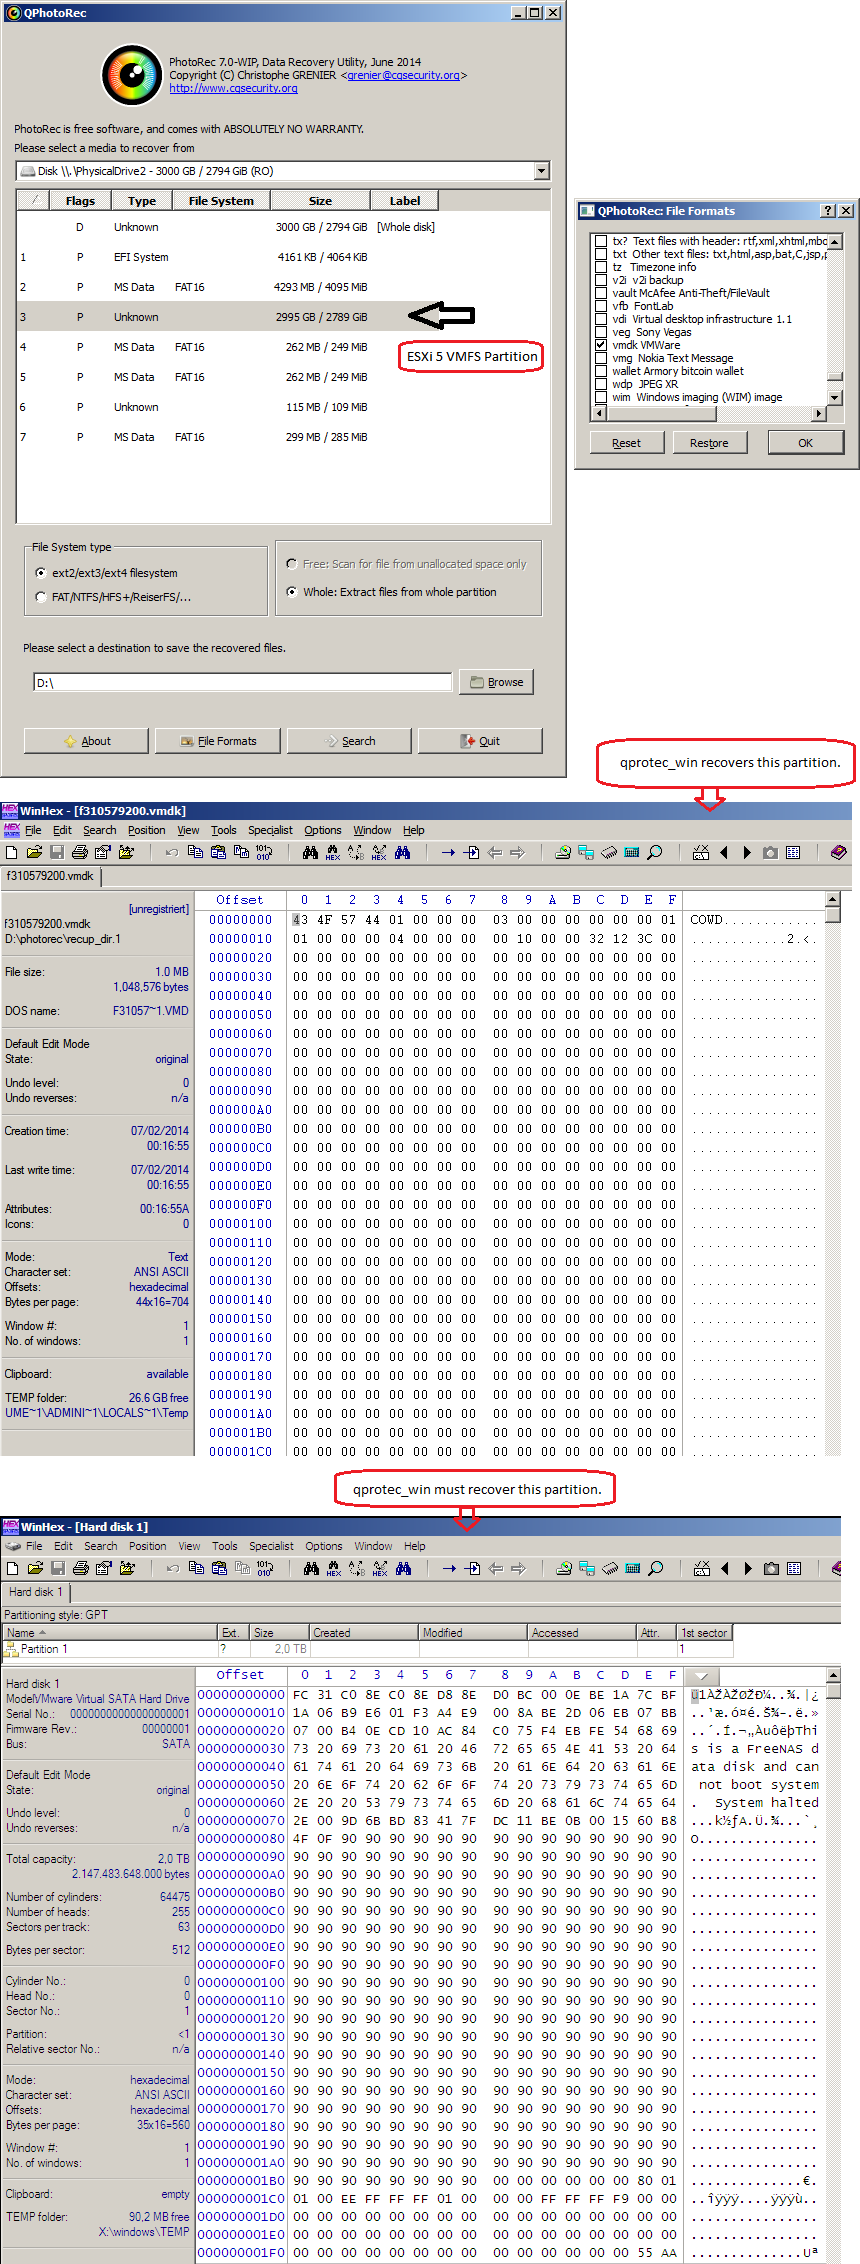Screen dimensions: 860x2264
Task: Click the right triangle arrow in Hard disk 1 WinHex toolbar
Action: [x=747, y=1568]
